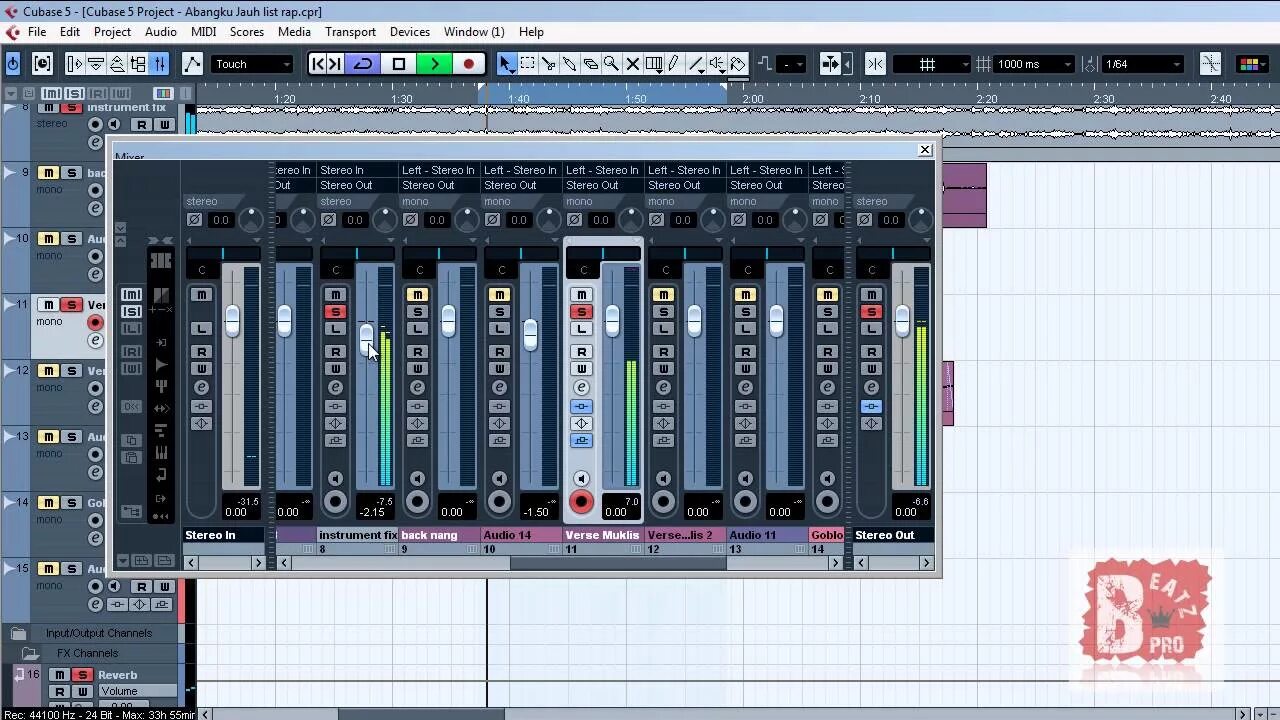Viewport: 1280px width, 720px height.
Task: Open channel settings for instrument fix channel
Action: (x=335, y=387)
